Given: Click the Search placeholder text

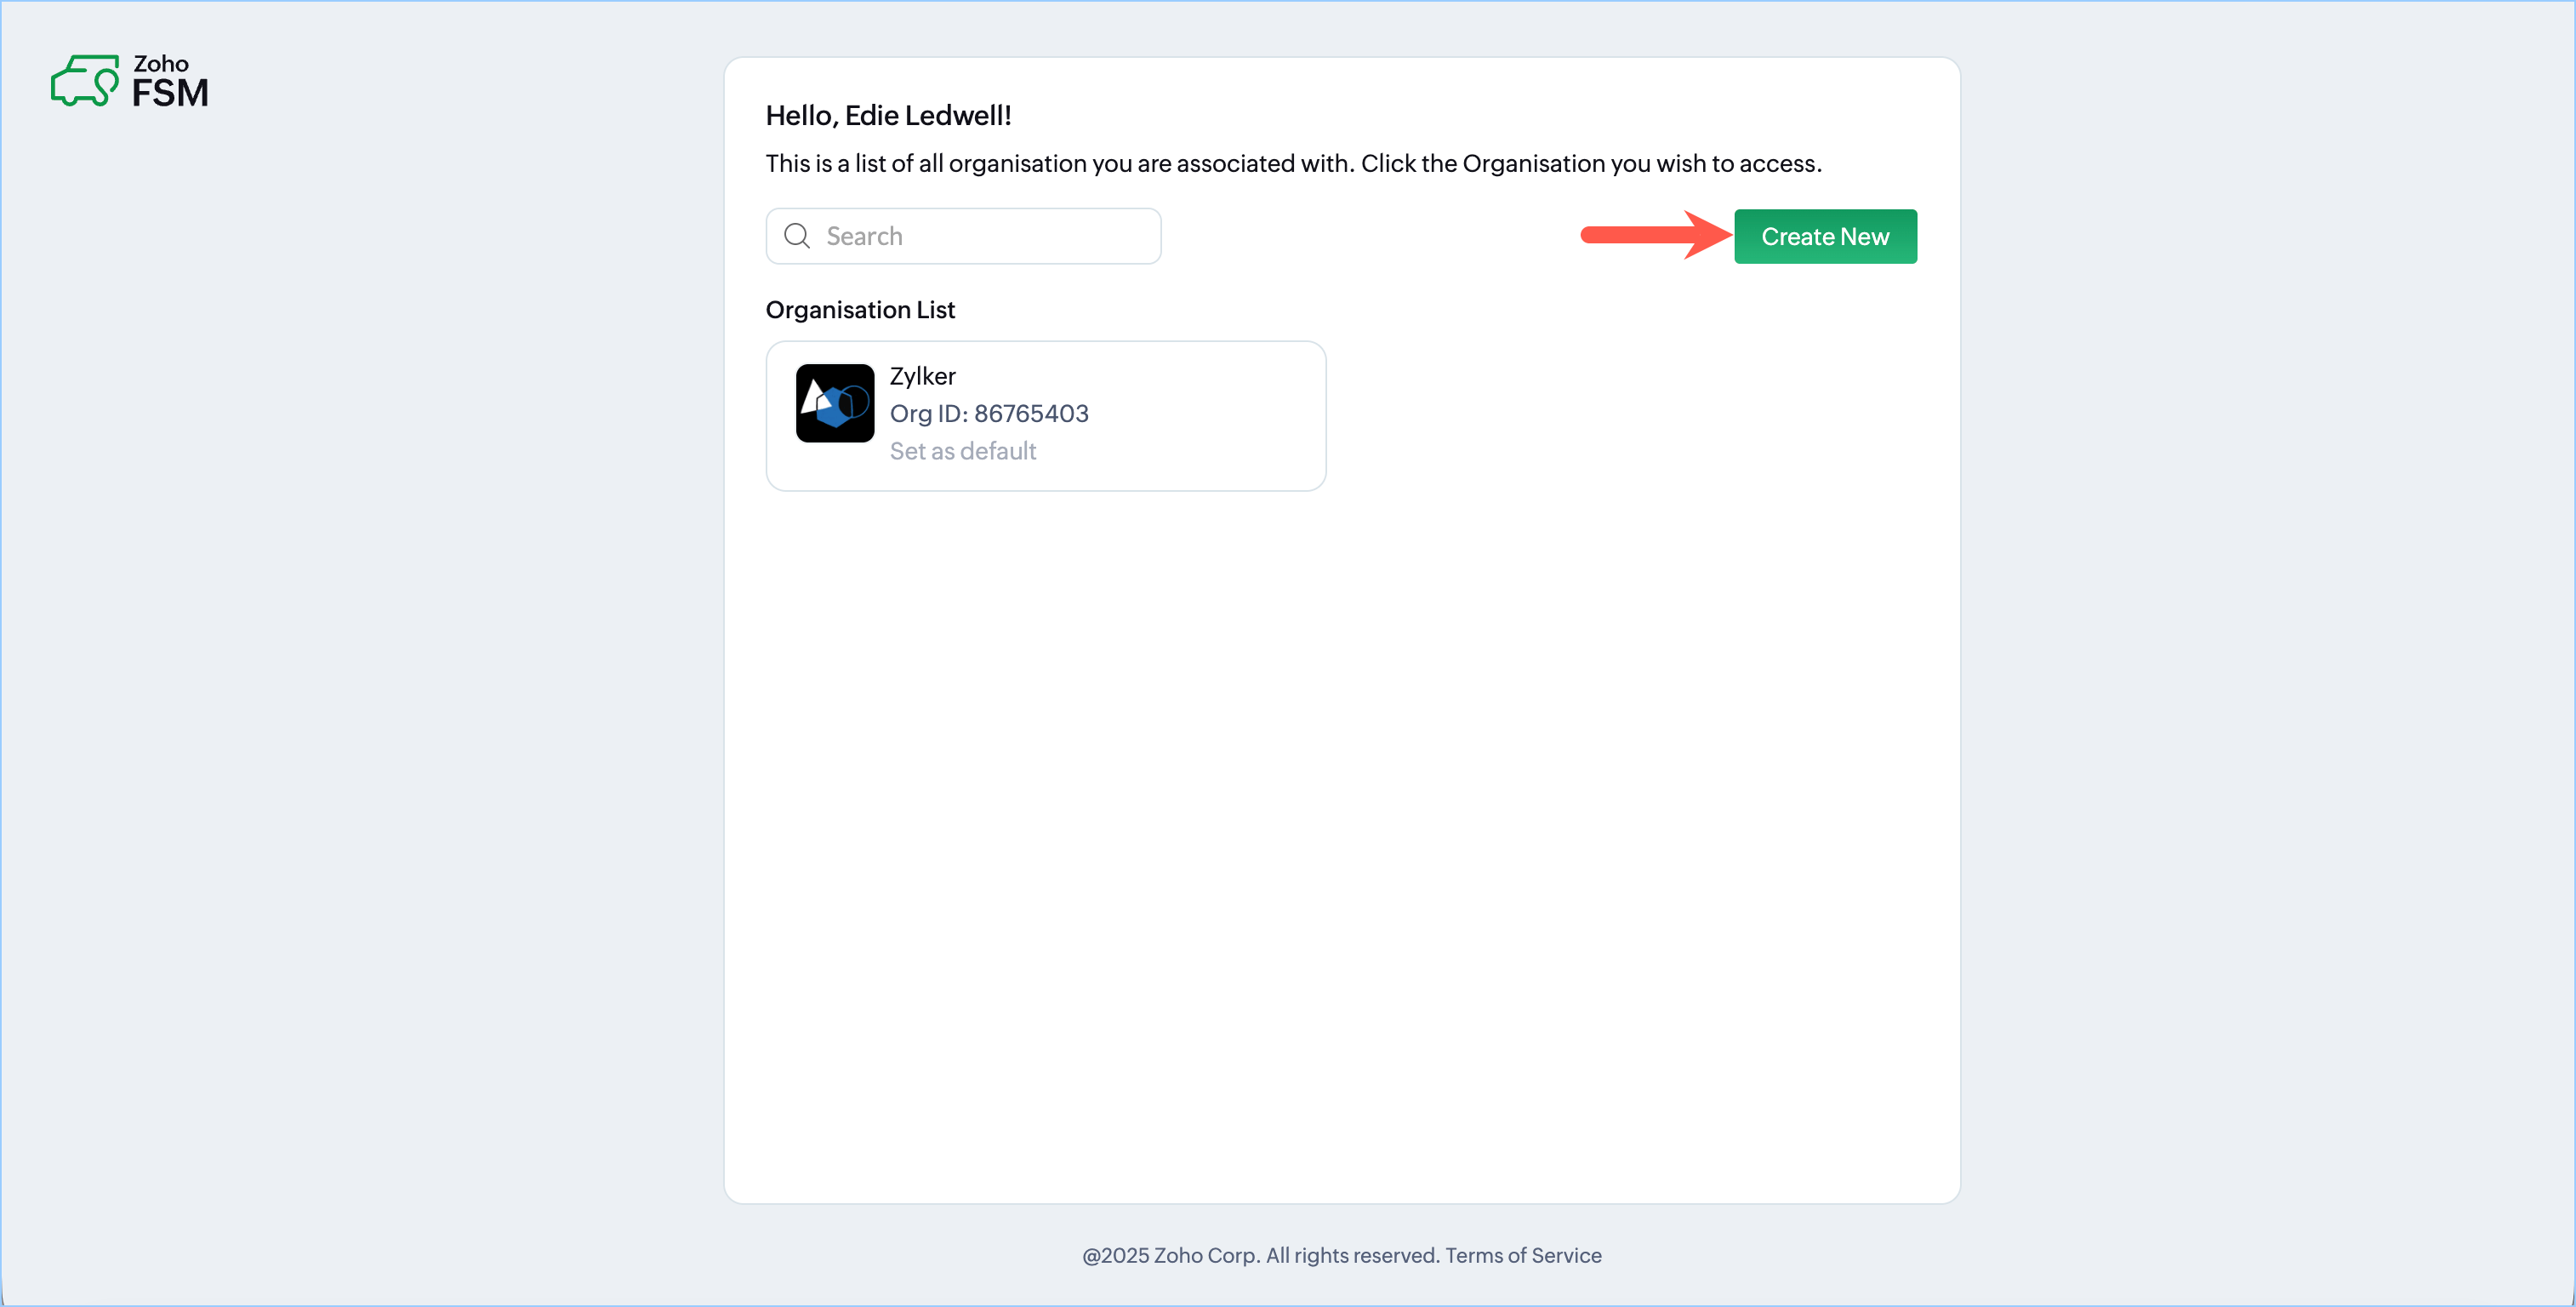Looking at the screenshot, I should 864,236.
